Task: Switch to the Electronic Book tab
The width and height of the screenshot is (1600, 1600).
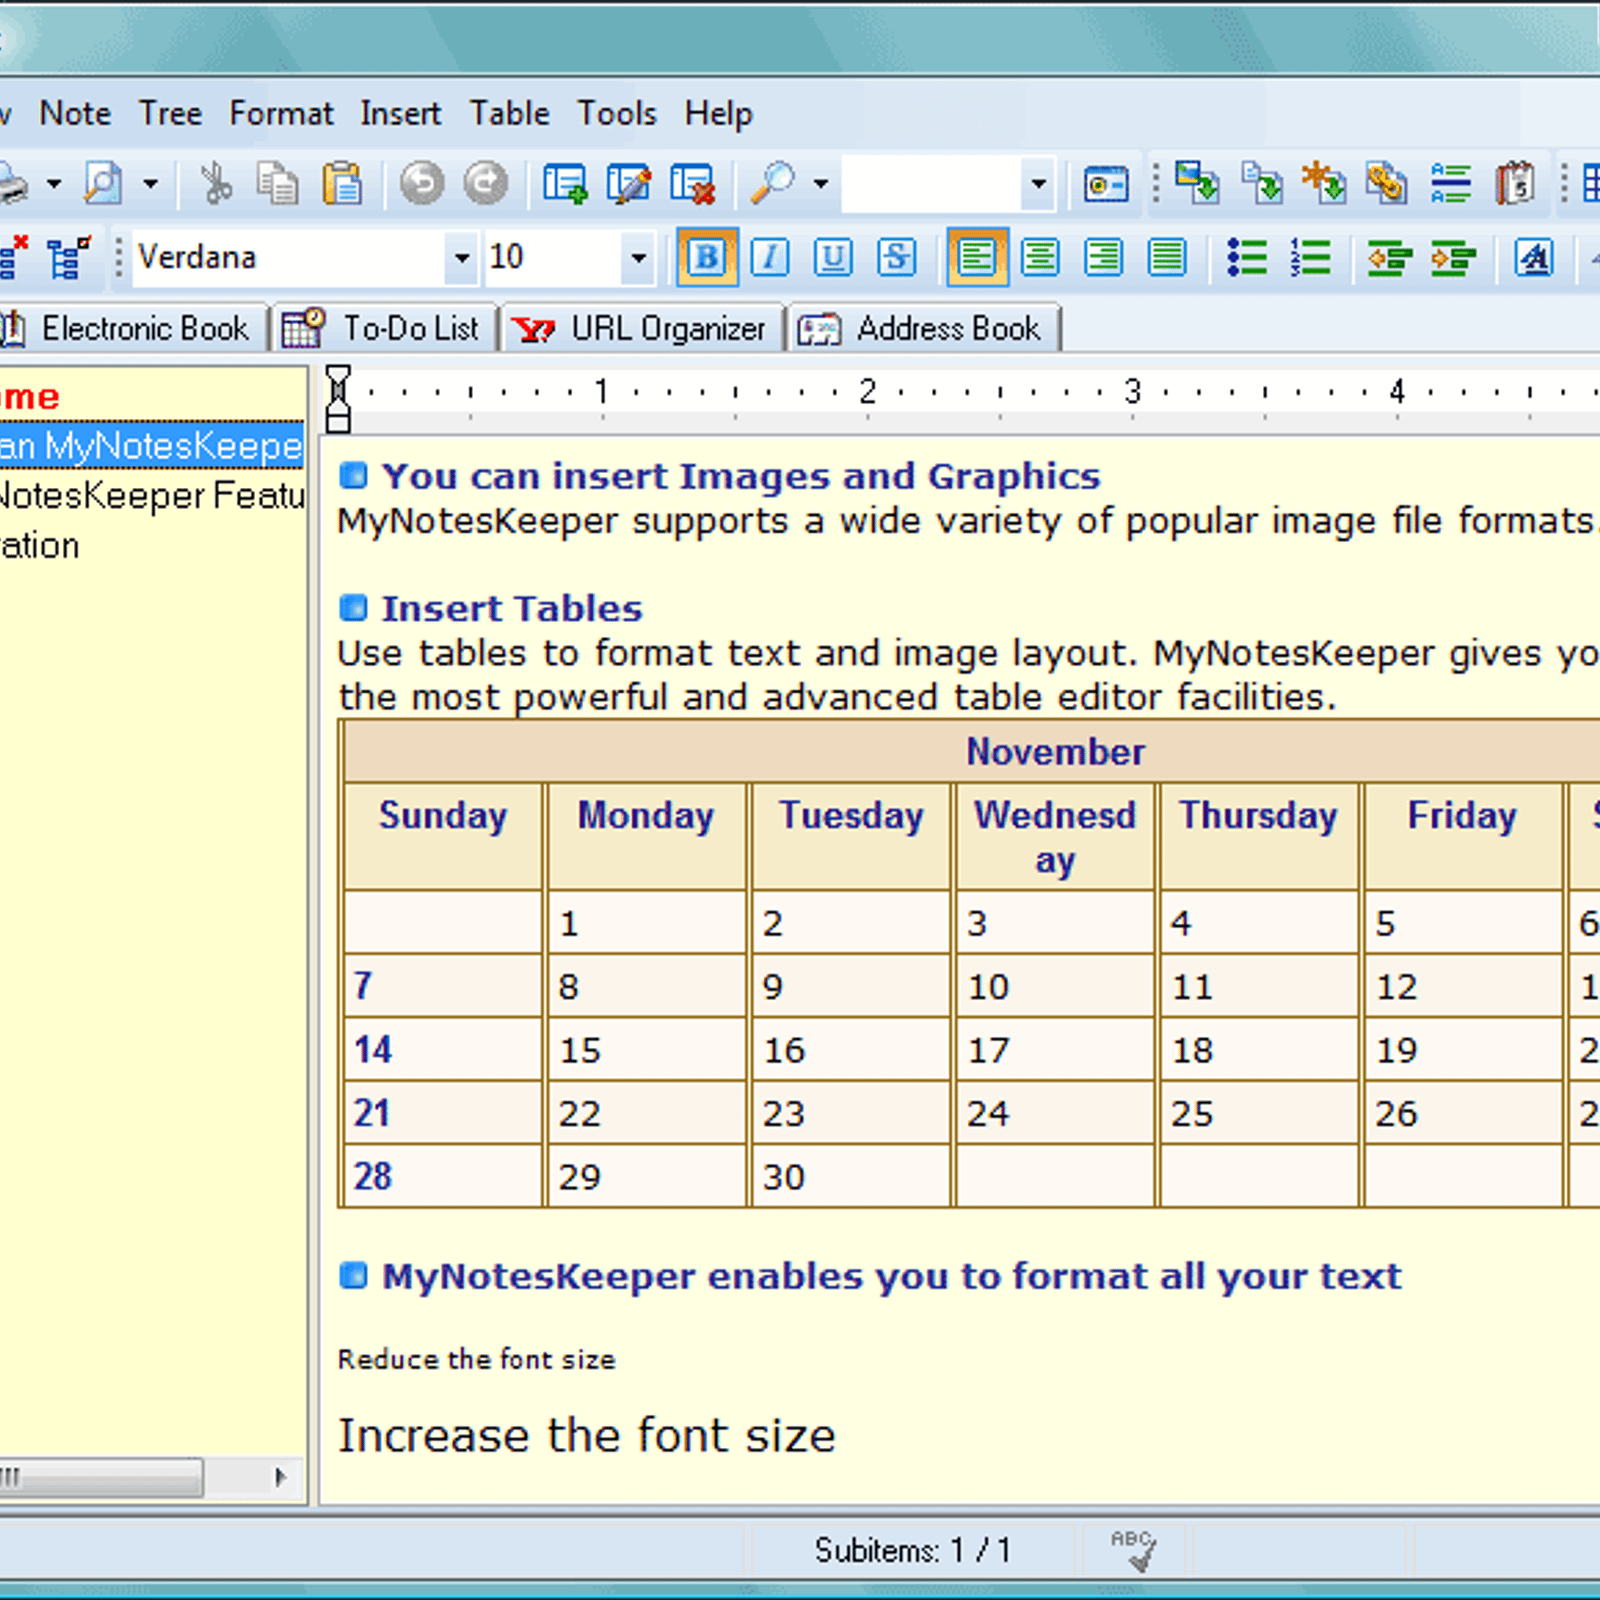Action: tap(132, 328)
